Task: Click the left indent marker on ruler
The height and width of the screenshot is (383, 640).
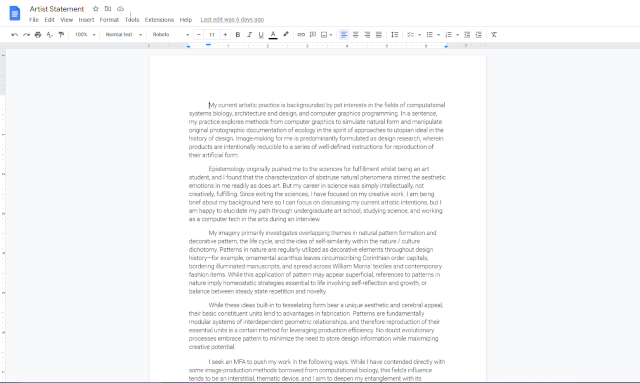Action: pyautogui.click(x=189, y=47)
